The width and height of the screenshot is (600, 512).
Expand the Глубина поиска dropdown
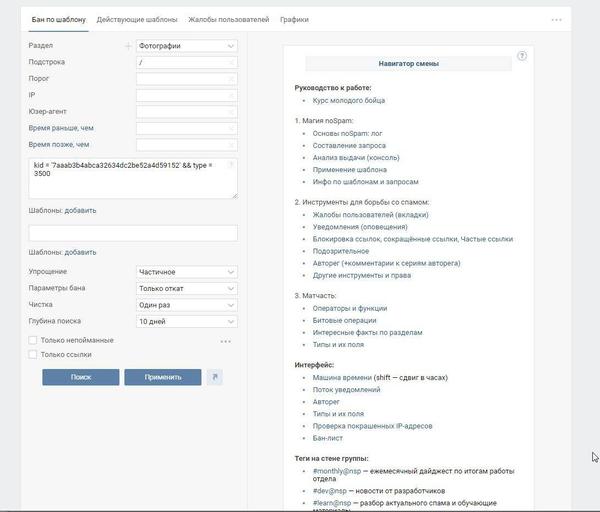click(186, 321)
